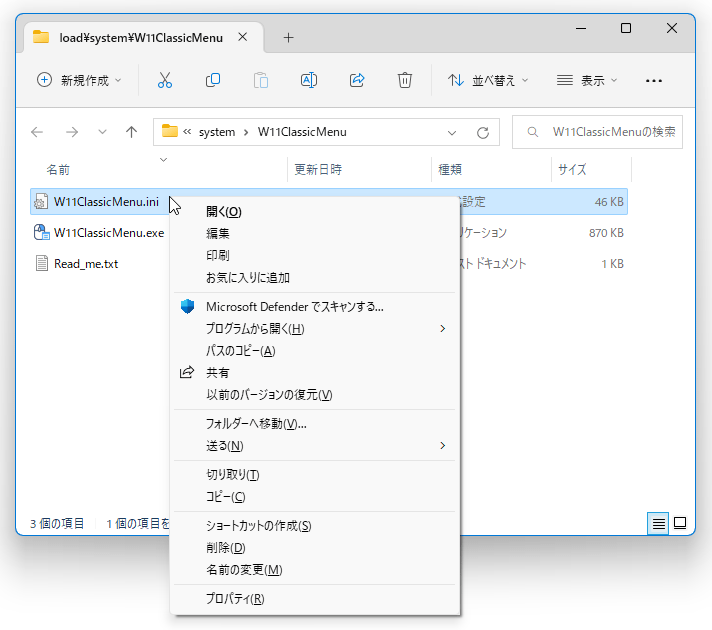Viewport: 712px width, 630px height.
Task: Click the Cut scissors icon in toolbar
Action: (165, 80)
